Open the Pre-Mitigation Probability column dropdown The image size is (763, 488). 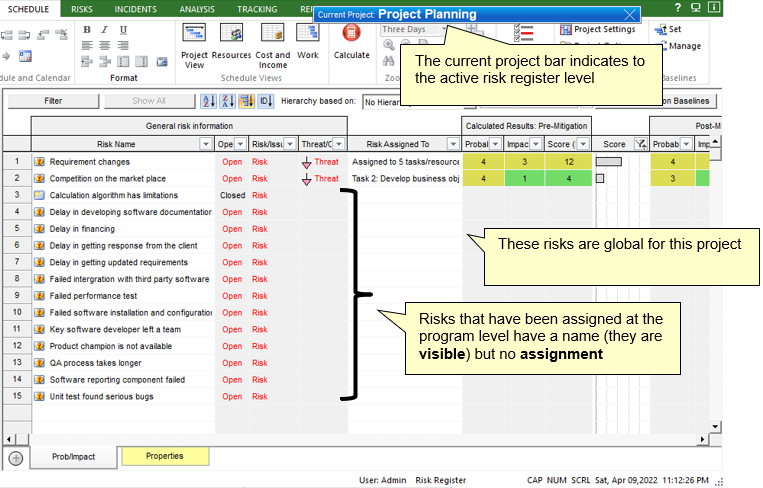(x=495, y=144)
